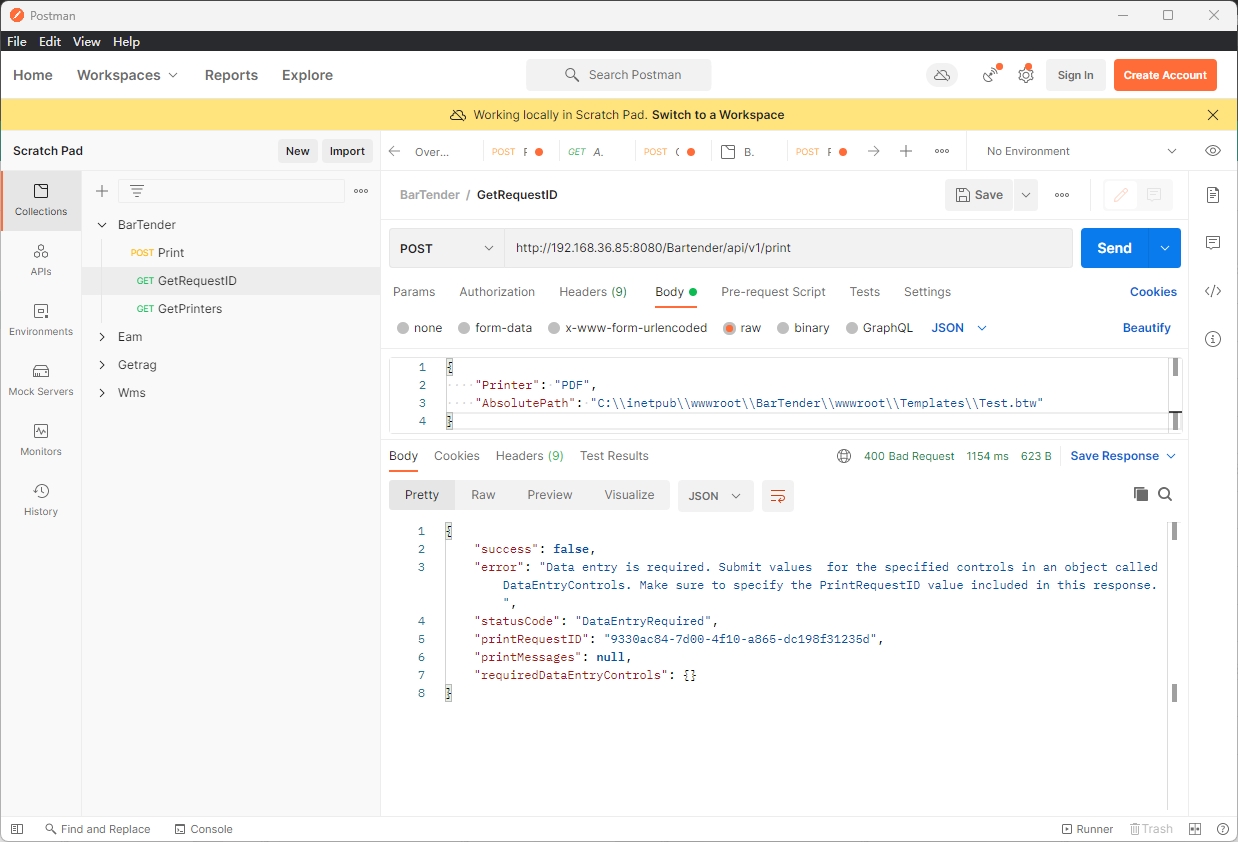Dismiss the Scratch Pad banner
This screenshot has width=1238, height=842.
(1213, 115)
